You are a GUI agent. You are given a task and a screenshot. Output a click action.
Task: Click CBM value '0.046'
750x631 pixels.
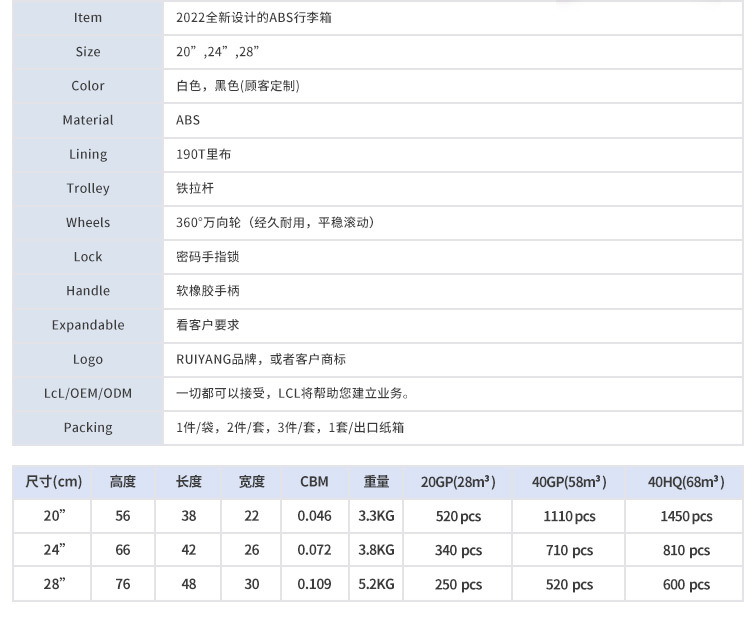314,516
